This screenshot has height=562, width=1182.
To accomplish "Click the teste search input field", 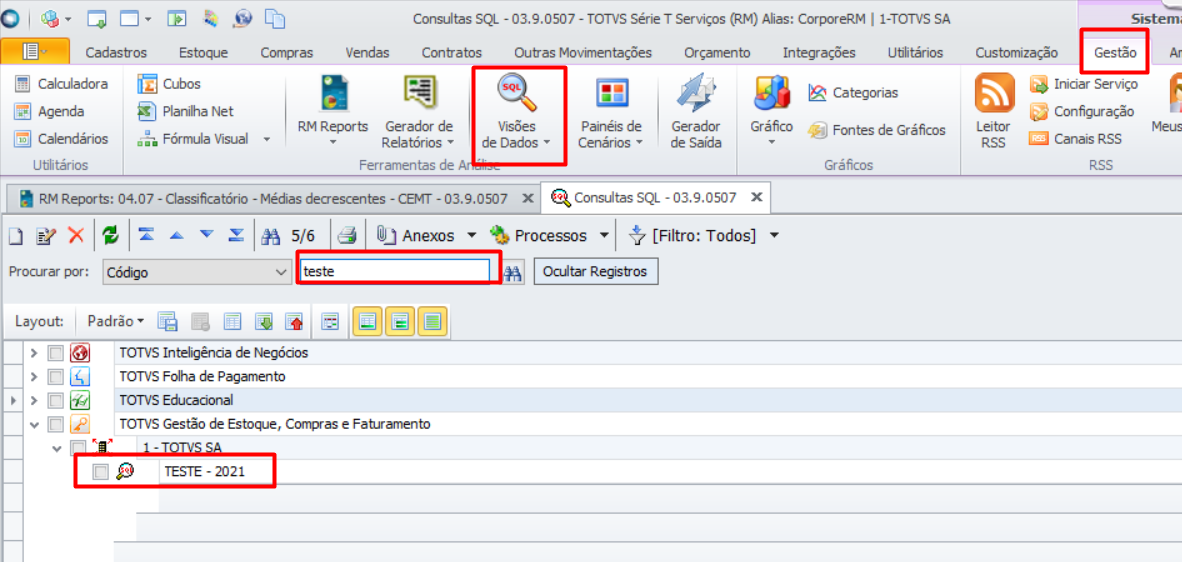I will (x=395, y=272).
